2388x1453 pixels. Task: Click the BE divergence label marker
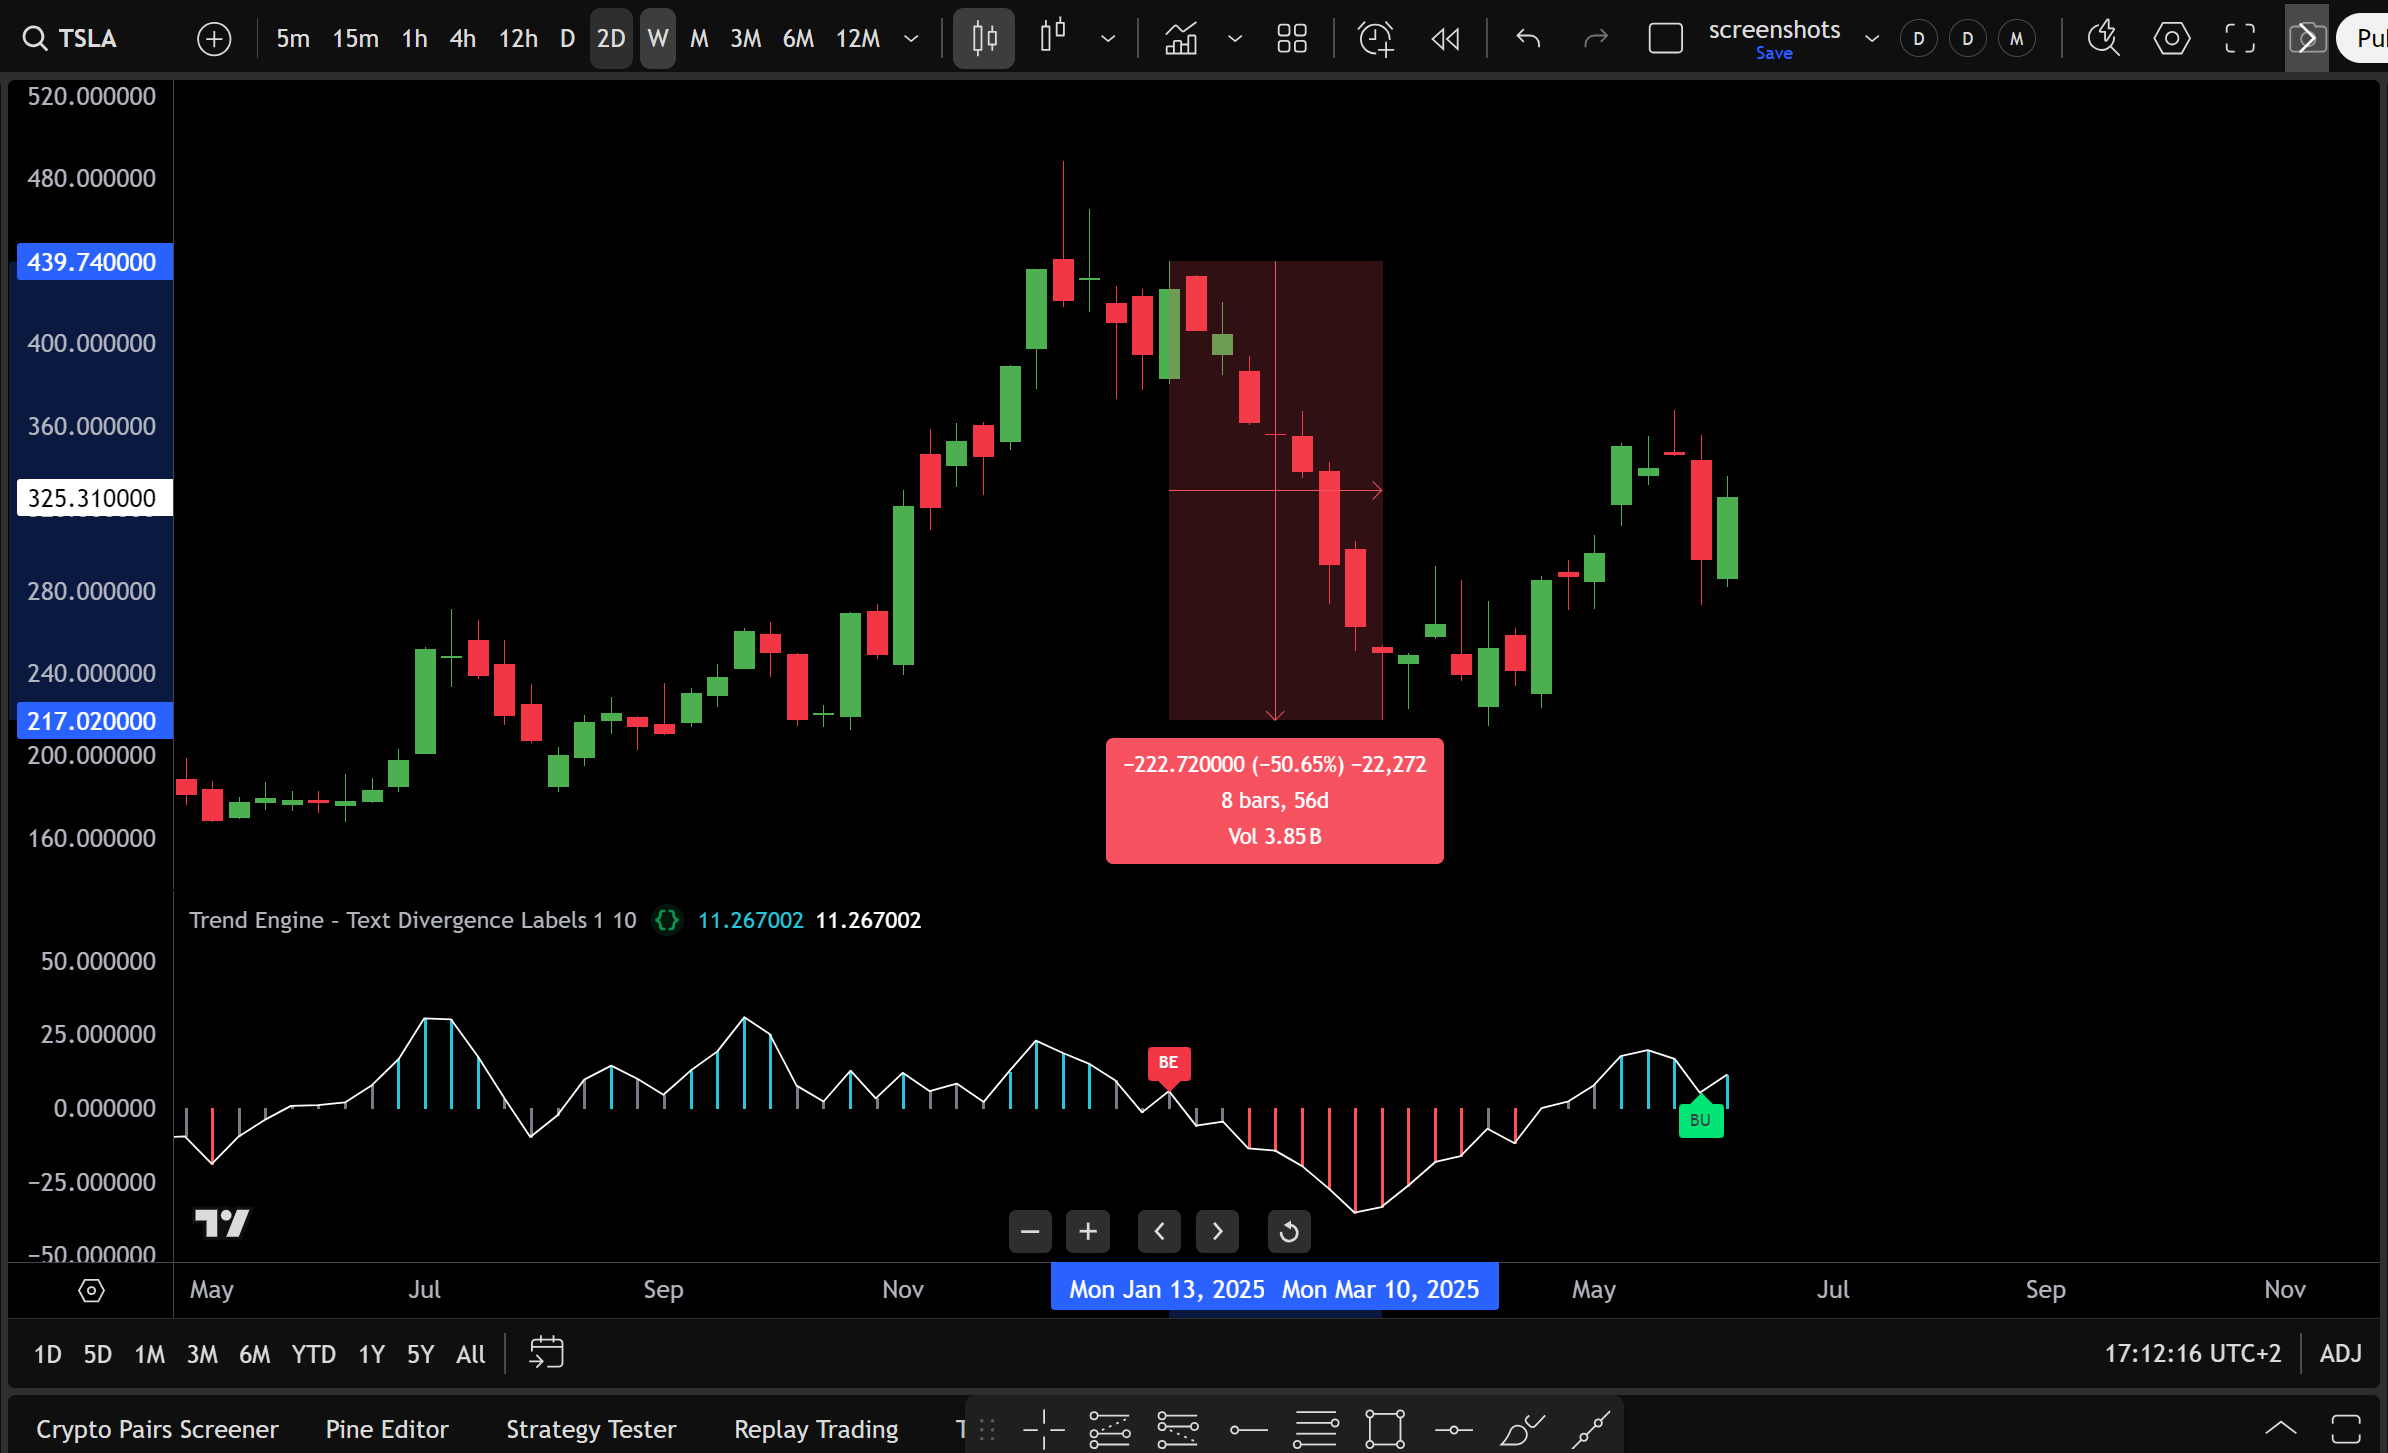tap(1168, 1063)
